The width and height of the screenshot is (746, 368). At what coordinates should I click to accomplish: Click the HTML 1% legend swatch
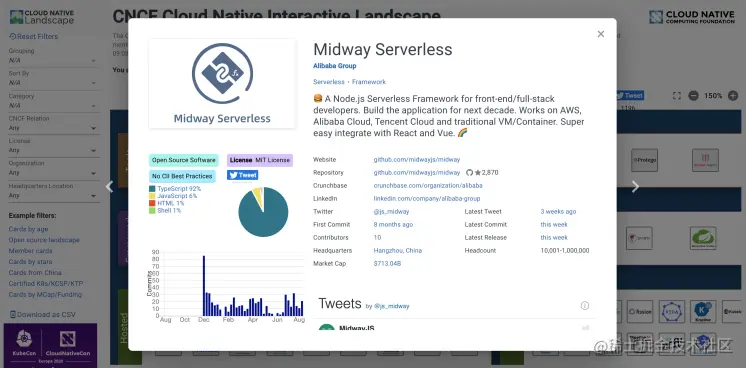click(152, 203)
